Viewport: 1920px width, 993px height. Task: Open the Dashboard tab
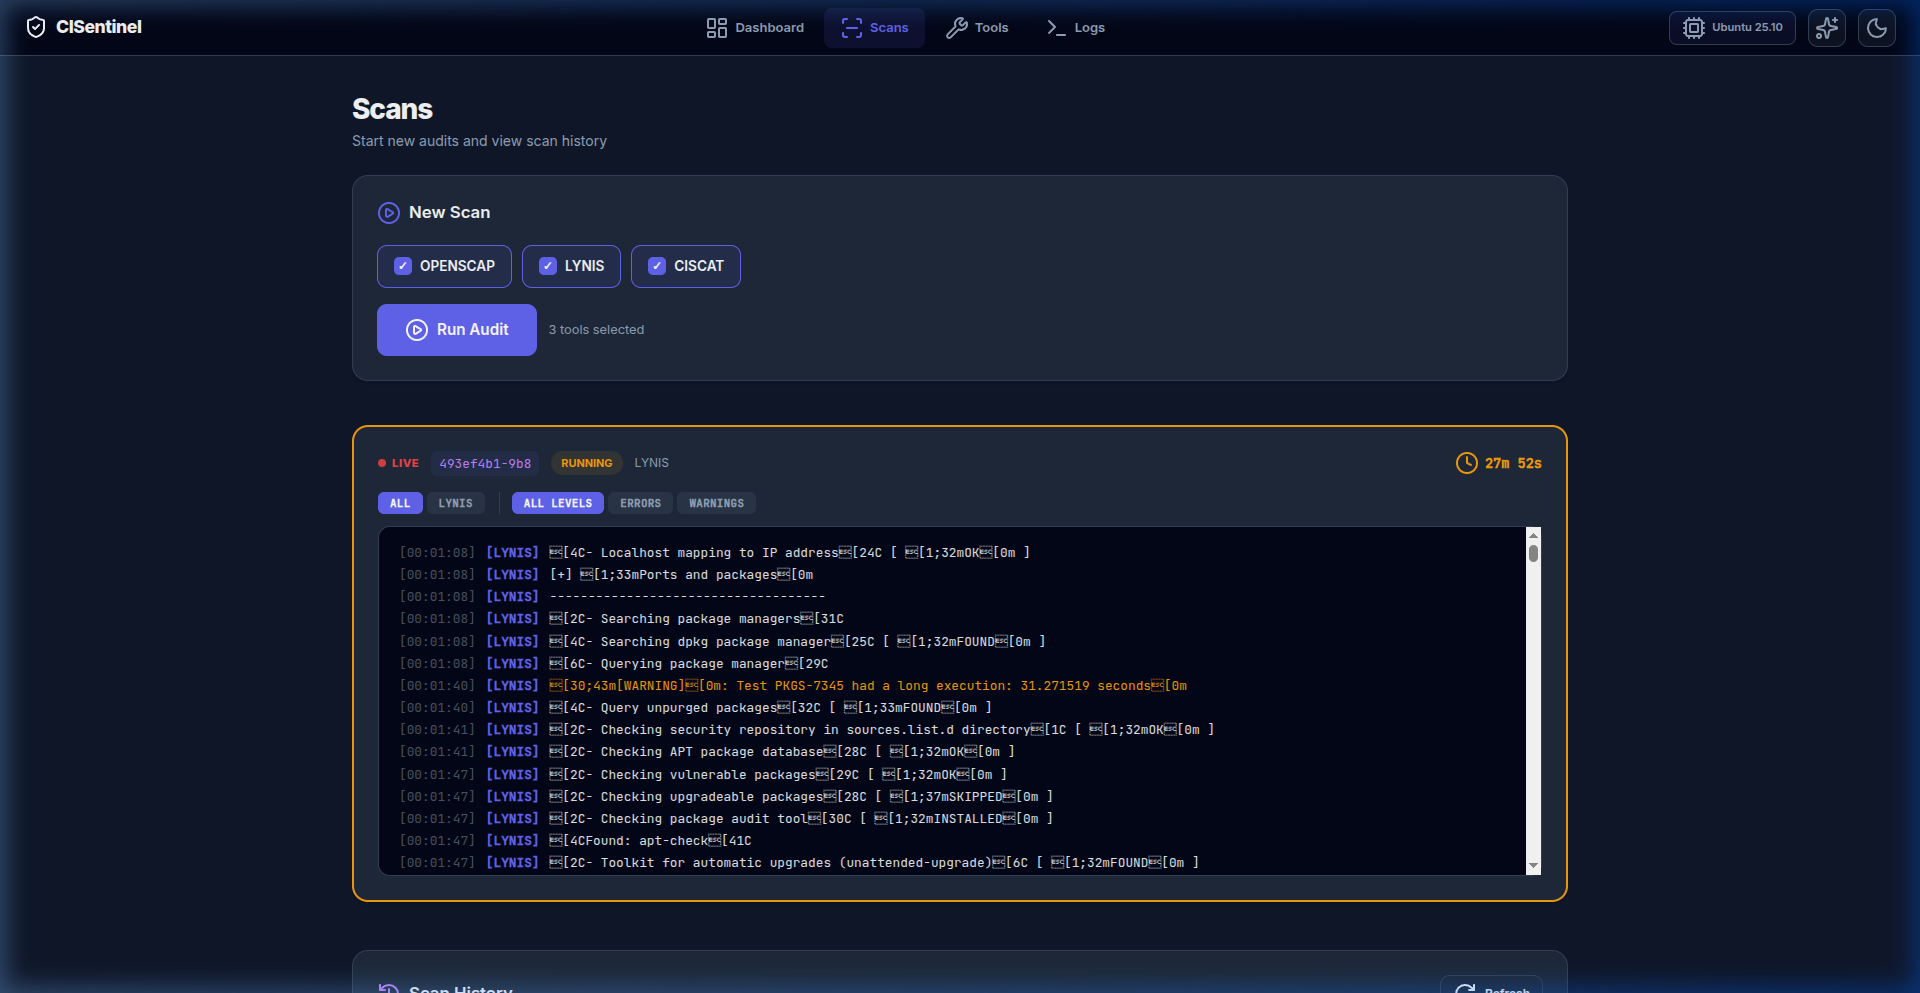(x=755, y=28)
